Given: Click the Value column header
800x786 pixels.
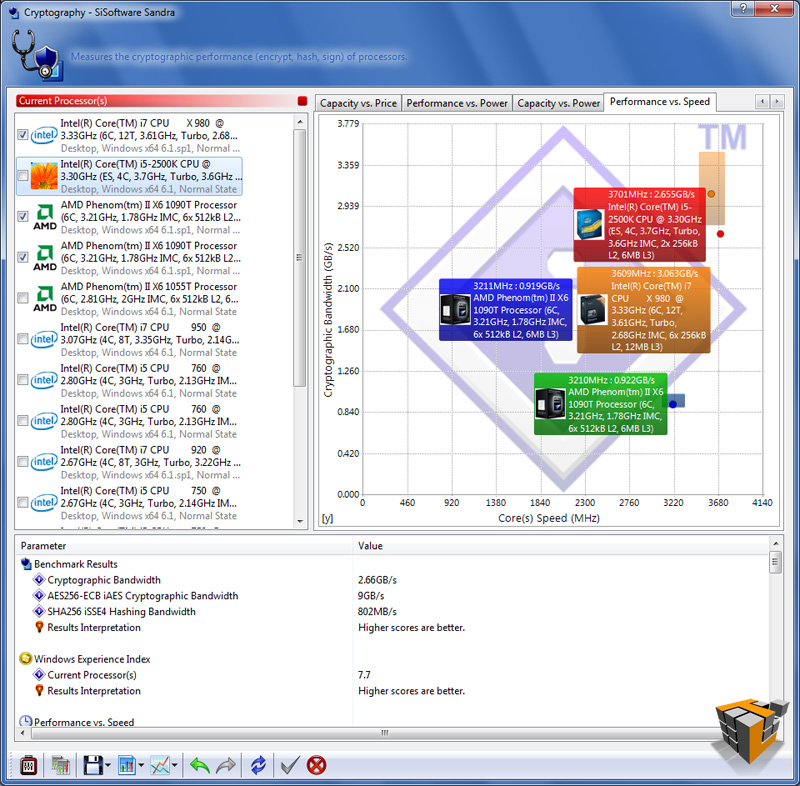Looking at the screenshot, I should click(x=561, y=546).
